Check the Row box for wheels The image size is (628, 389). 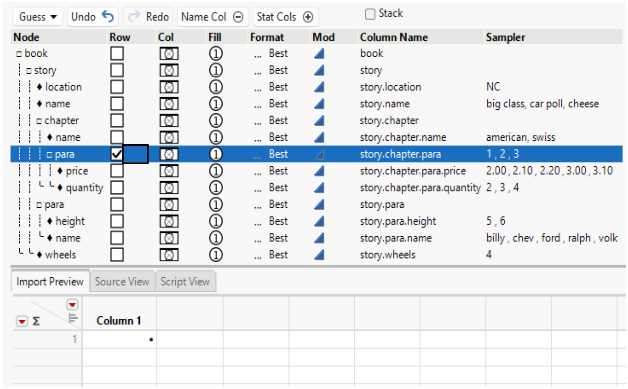coord(117,255)
